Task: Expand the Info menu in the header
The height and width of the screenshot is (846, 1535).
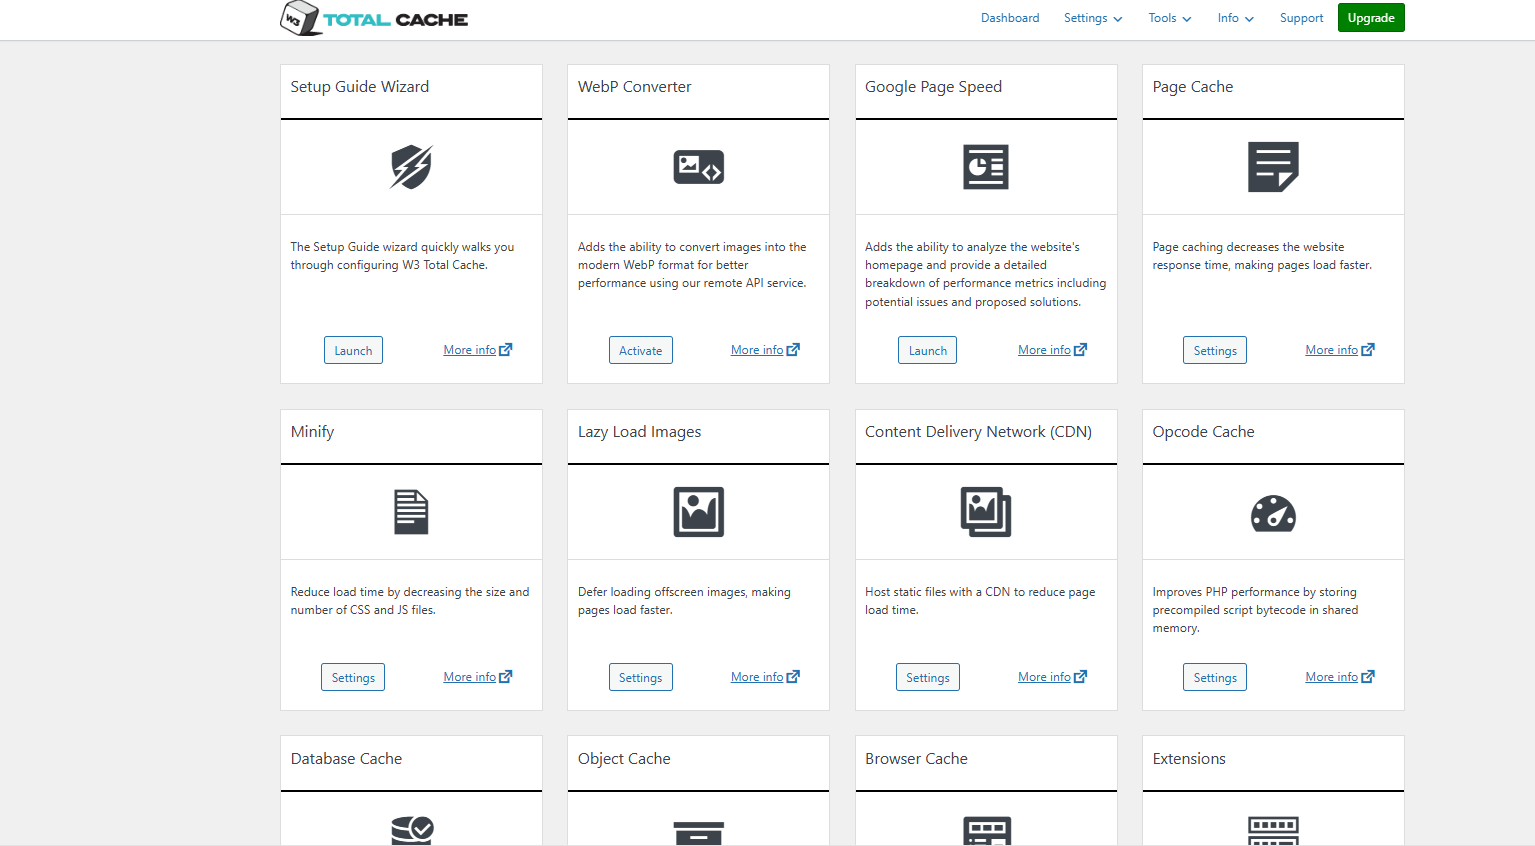Action: pyautogui.click(x=1235, y=18)
